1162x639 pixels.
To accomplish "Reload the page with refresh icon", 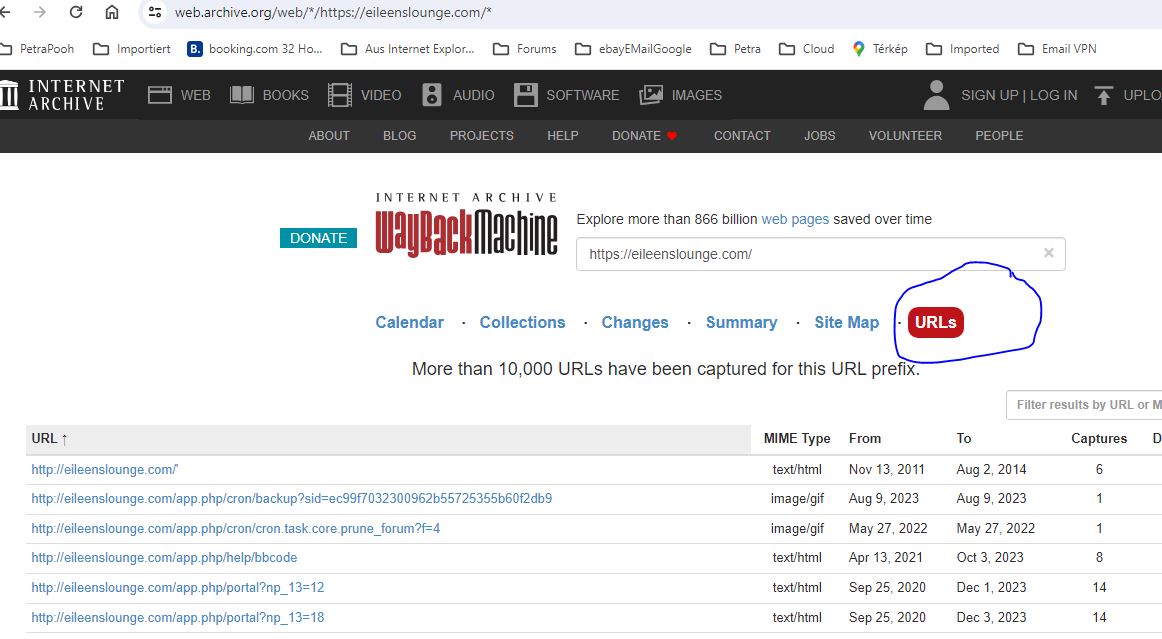I will tap(76, 12).
